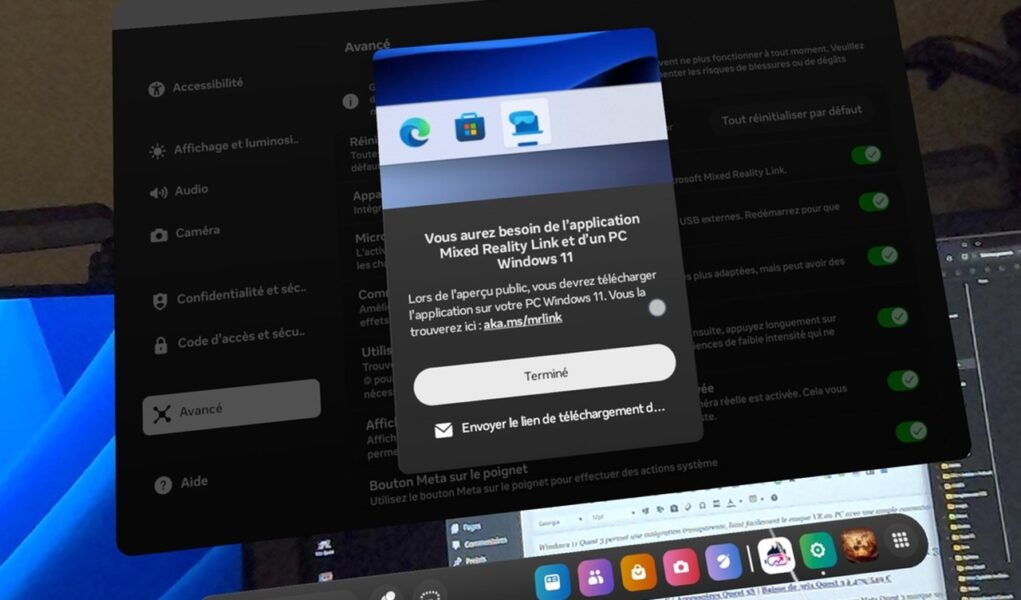
Task: Open the green Settings gear in the dock
Action: tap(818, 549)
